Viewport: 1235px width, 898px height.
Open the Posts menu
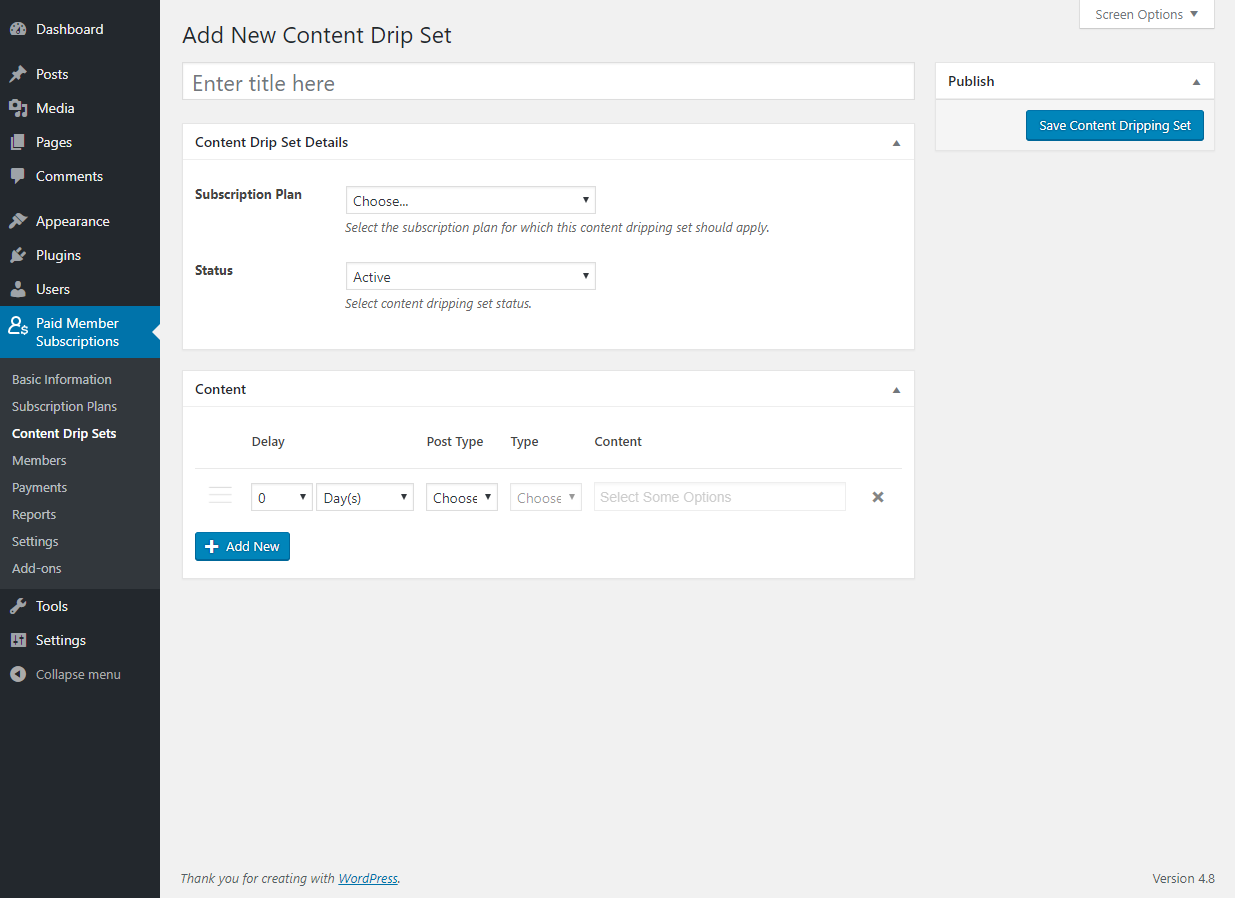tap(80, 74)
